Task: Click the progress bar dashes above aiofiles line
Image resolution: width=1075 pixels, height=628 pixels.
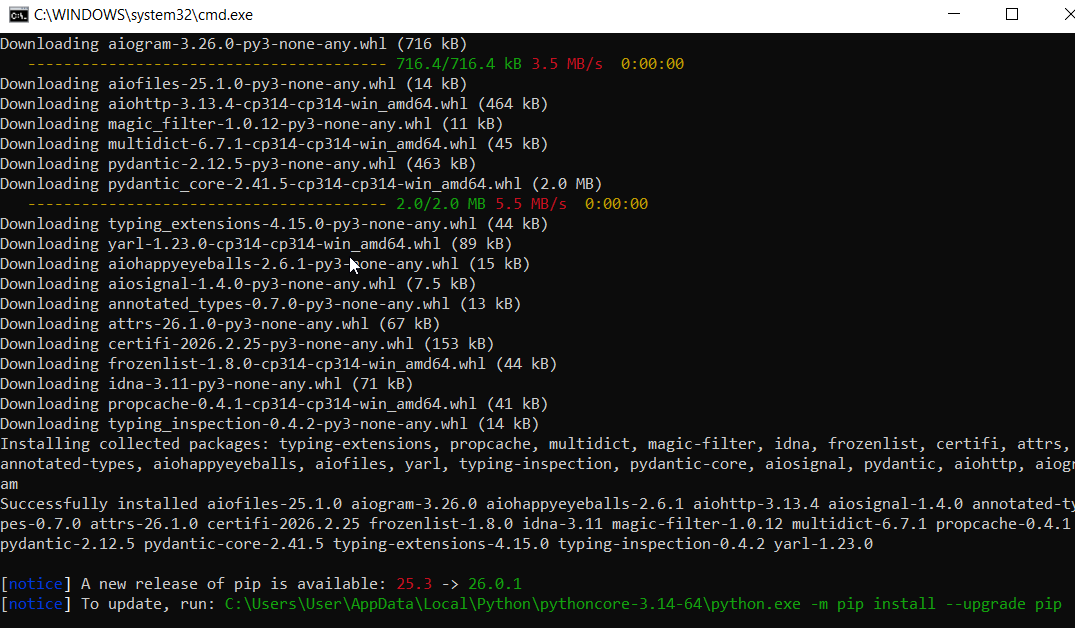Action: click(x=207, y=64)
